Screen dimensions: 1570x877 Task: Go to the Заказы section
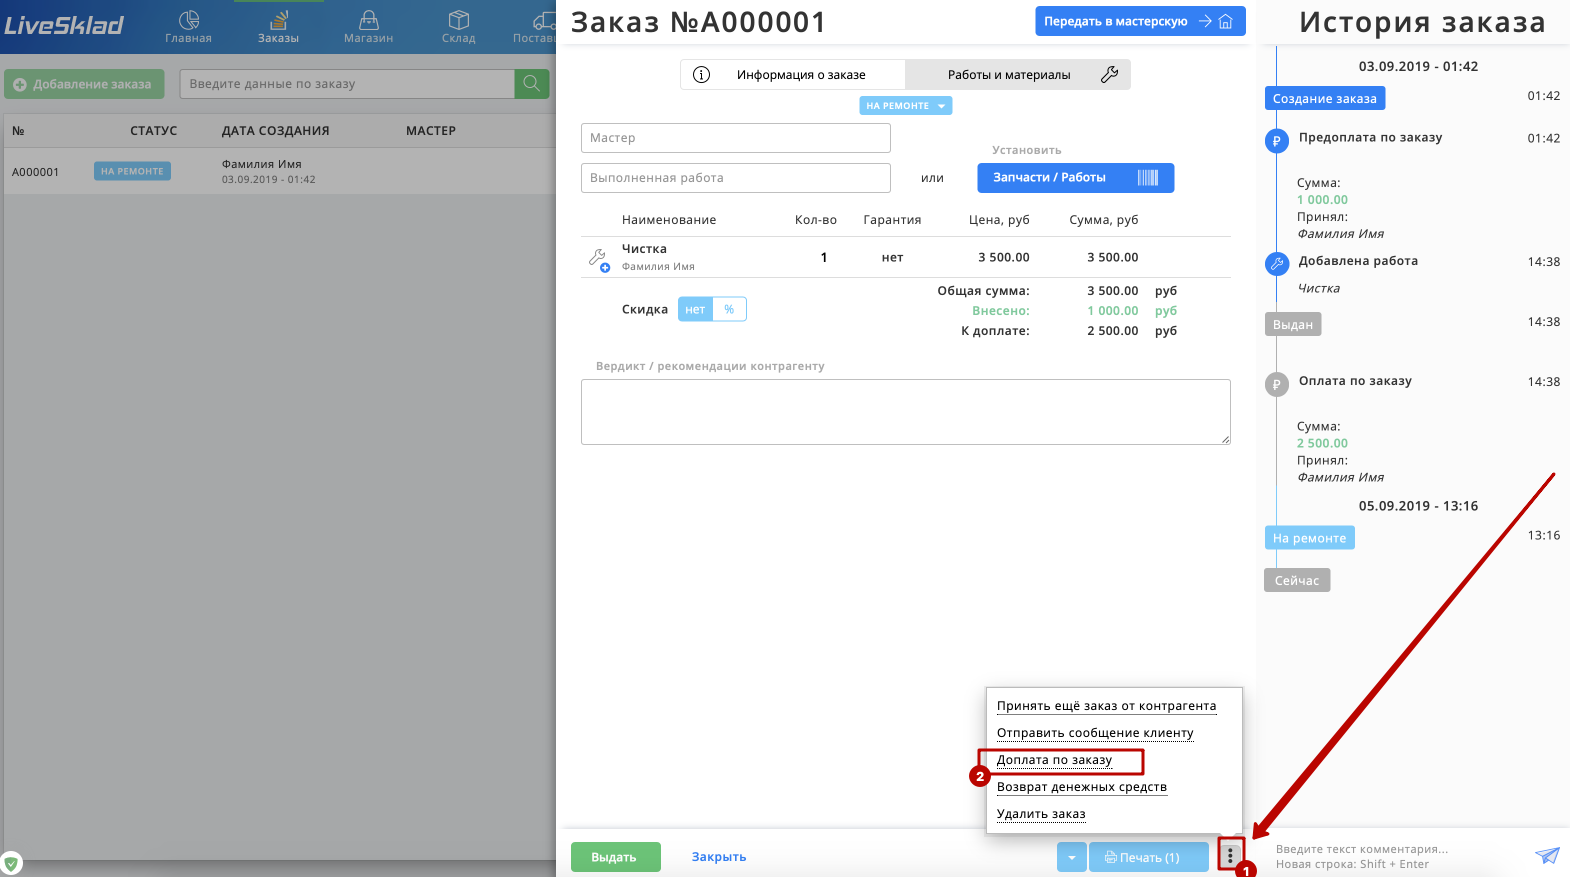coord(278,27)
